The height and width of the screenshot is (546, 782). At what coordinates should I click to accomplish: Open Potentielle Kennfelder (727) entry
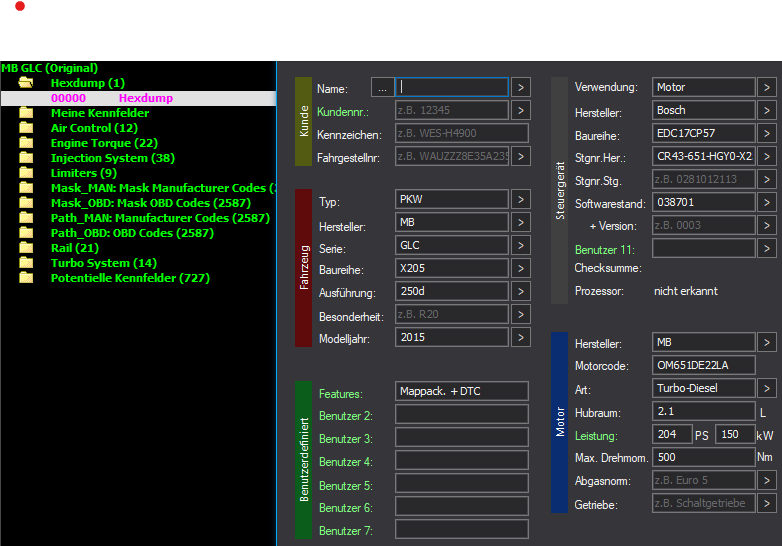click(x=130, y=278)
